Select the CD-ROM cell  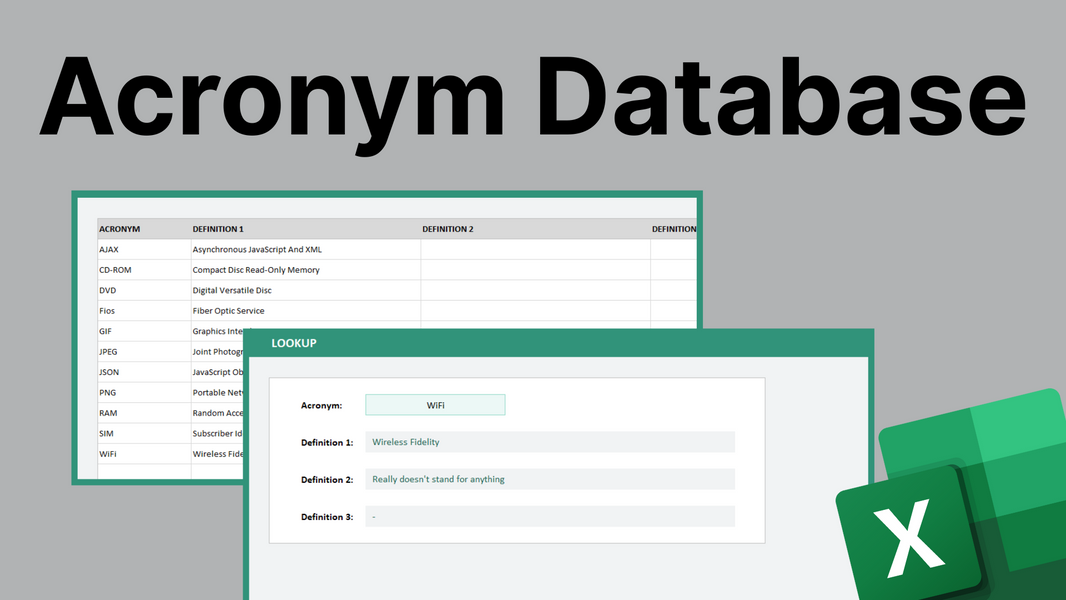(144, 270)
